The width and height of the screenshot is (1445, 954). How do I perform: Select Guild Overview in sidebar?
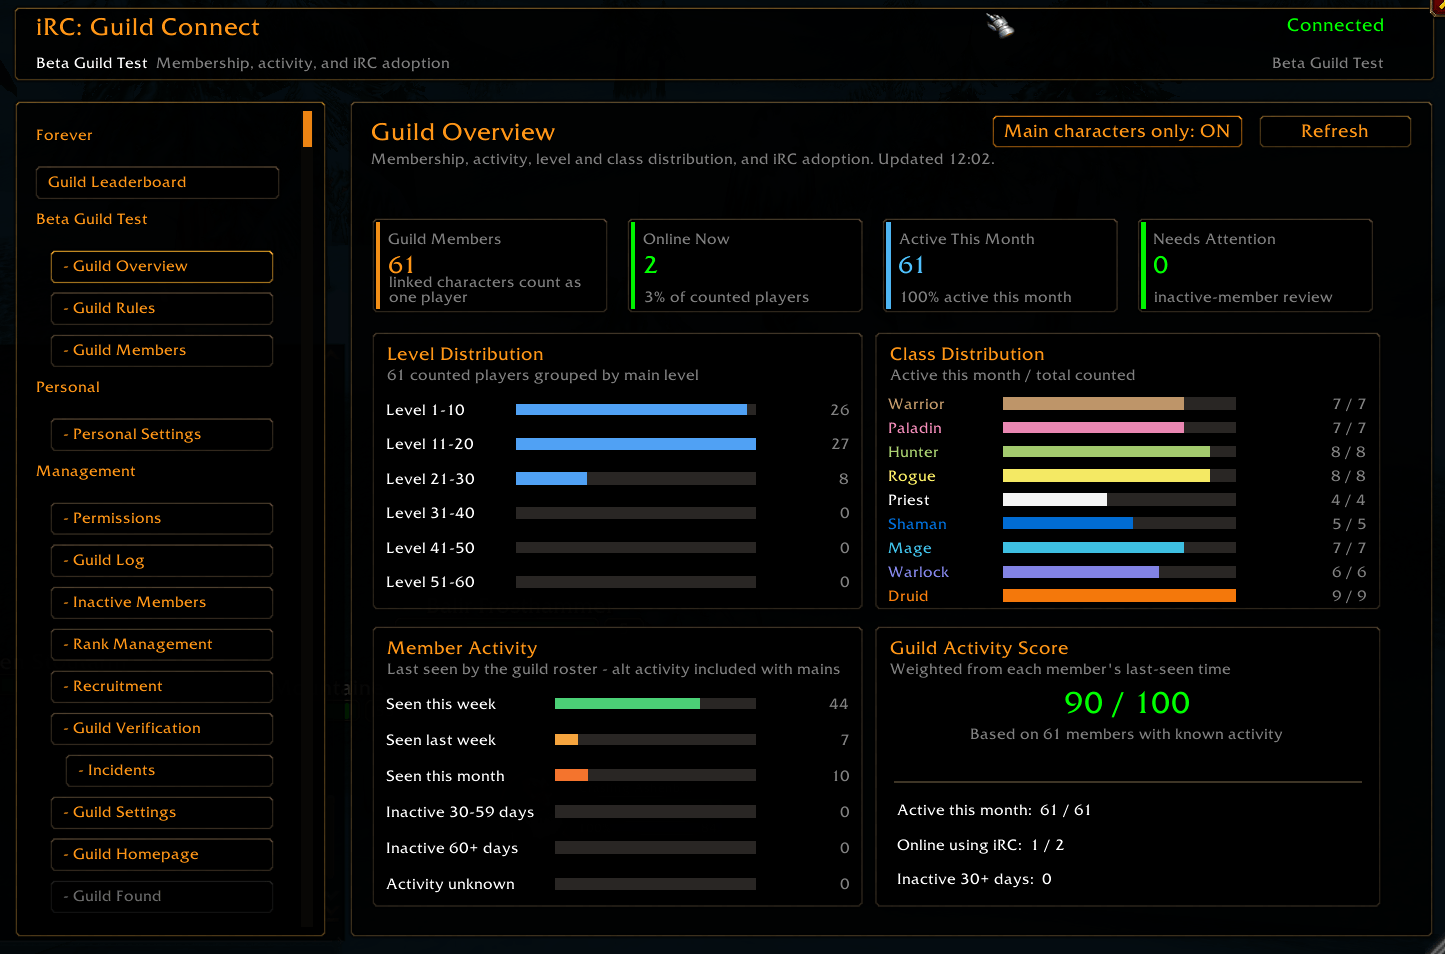coord(162,266)
